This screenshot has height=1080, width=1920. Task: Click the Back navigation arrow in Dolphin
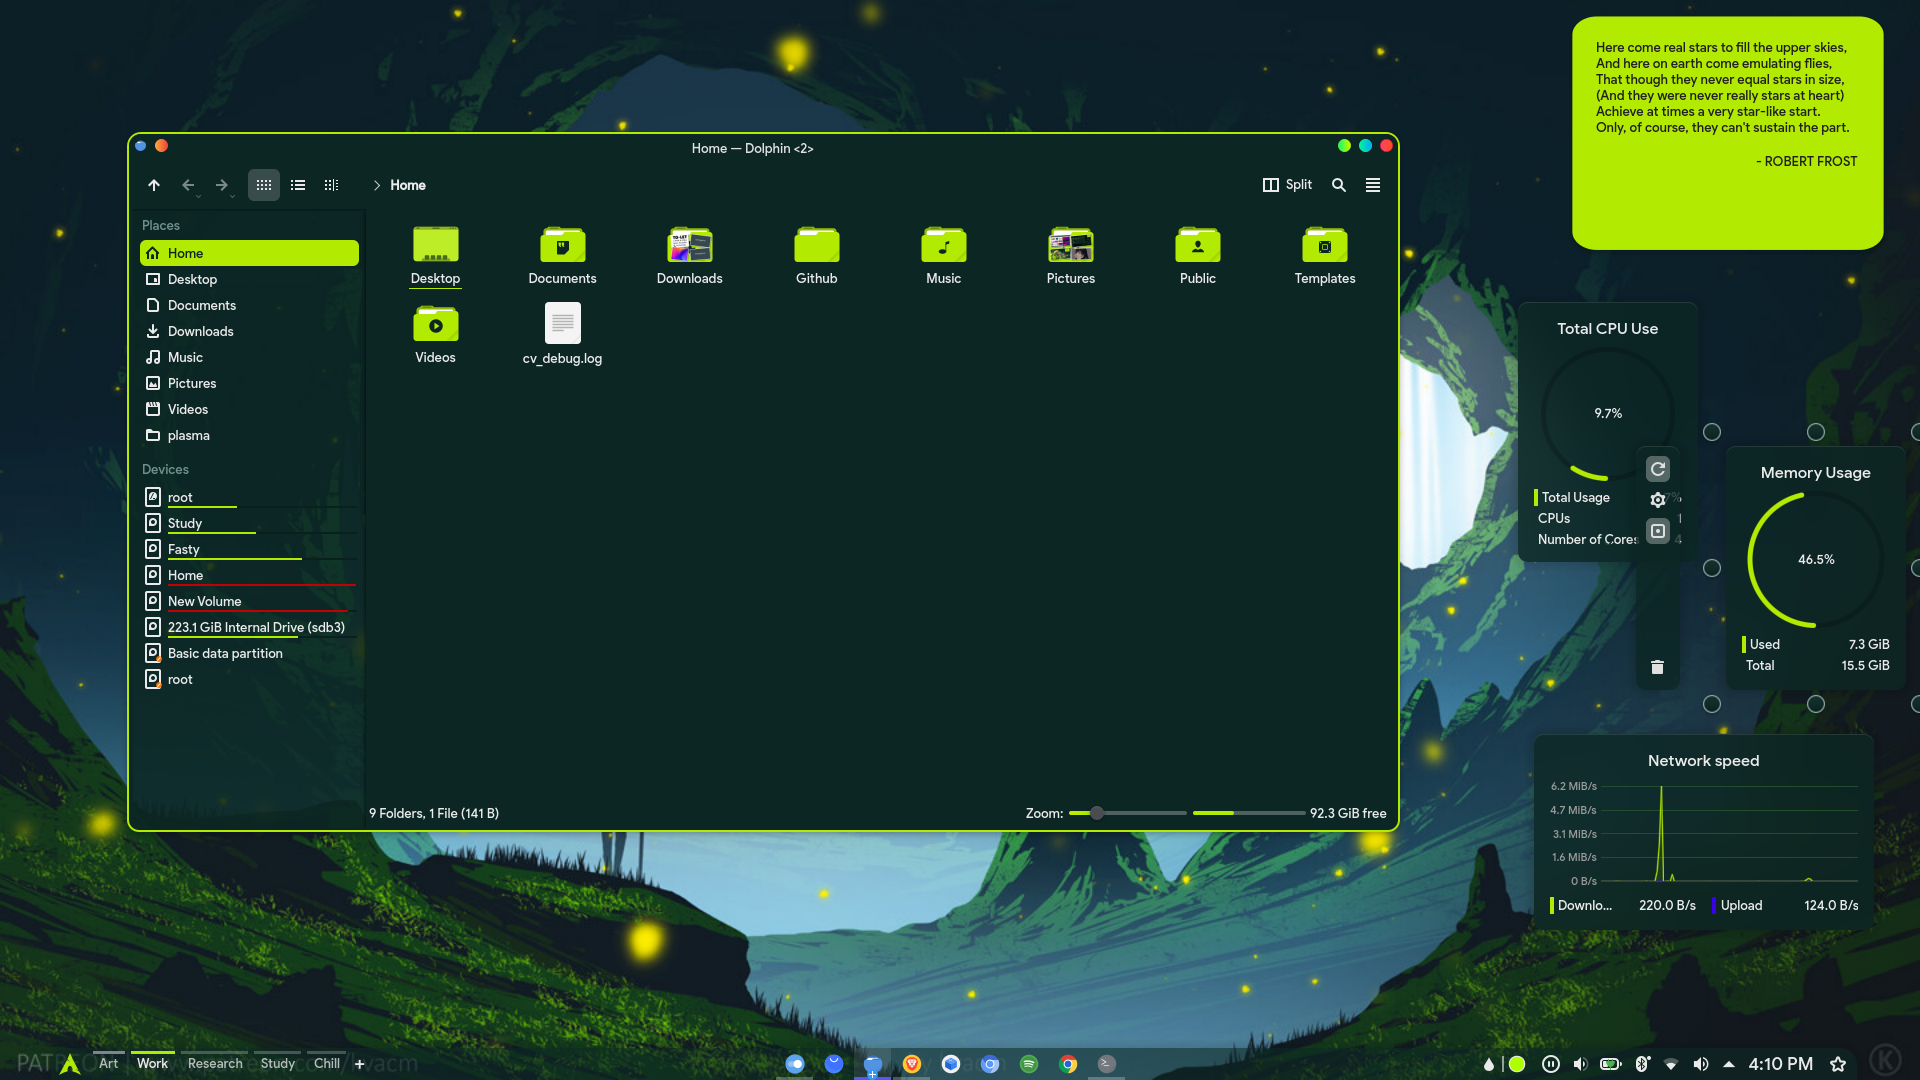coord(188,185)
